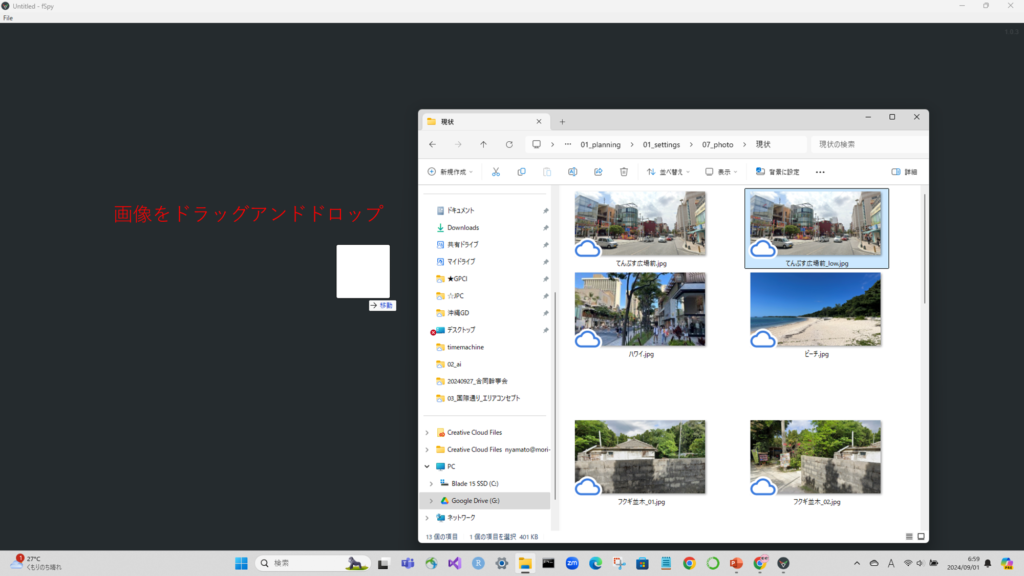Click the Cut scissors icon in Explorer toolbar

tap(495, 172)
